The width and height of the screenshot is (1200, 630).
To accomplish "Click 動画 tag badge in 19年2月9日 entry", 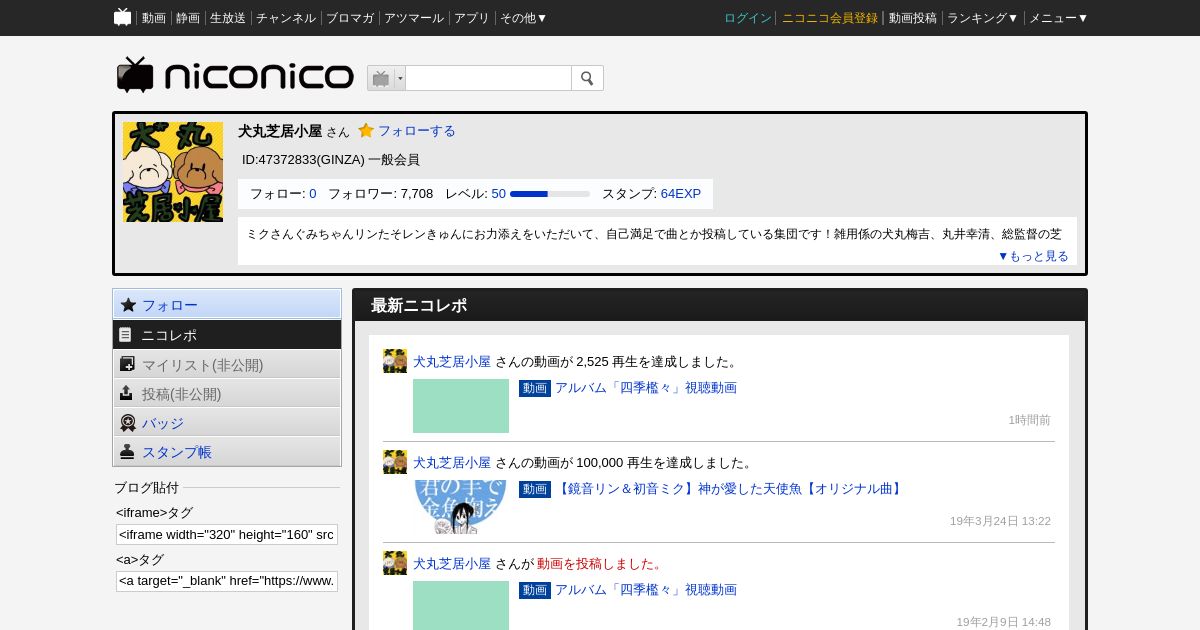I will [535, 590].
